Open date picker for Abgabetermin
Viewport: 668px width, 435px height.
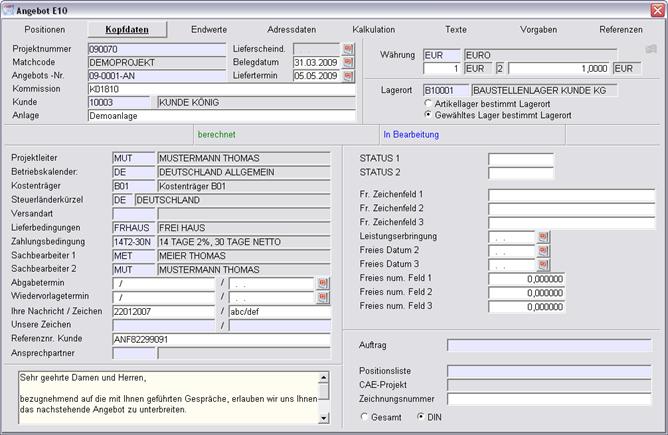click(323, 284)
